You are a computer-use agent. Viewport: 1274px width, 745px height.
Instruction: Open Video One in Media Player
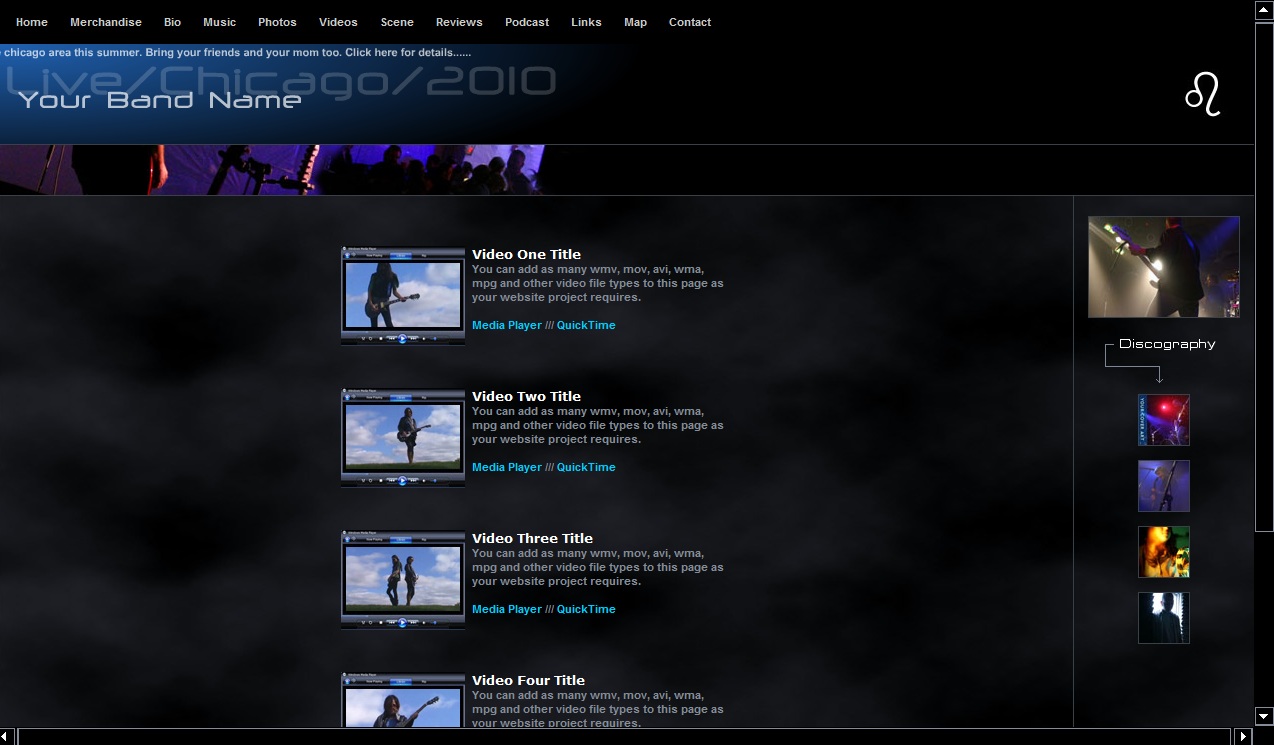coord(507,325)
